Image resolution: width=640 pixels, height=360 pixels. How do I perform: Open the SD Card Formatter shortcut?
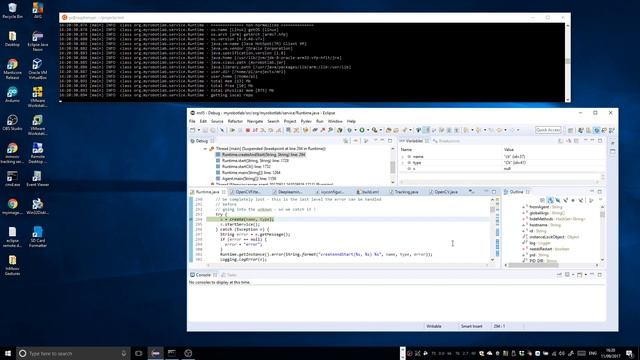point(38,237)
